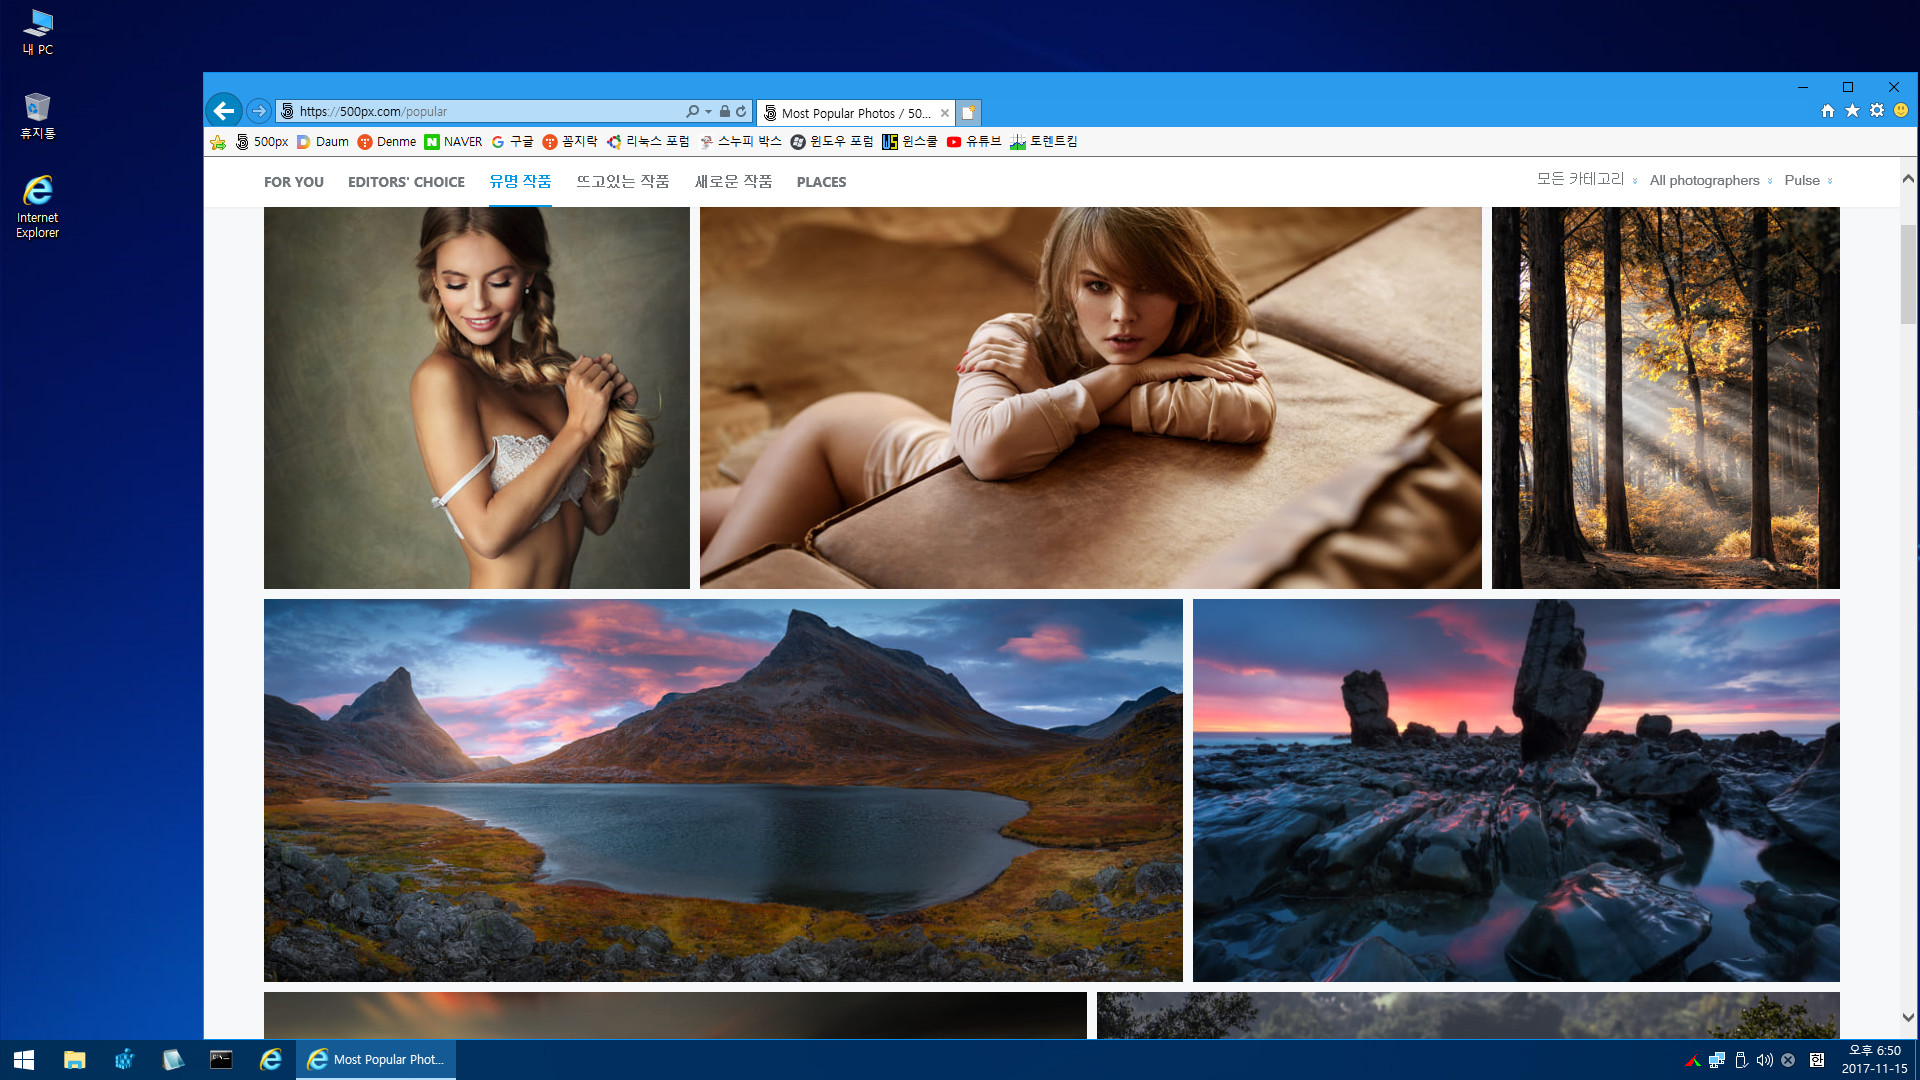Click the Add to Favorites bar star icon
Screen dimensions: 1920x1080
pos(218,142)
